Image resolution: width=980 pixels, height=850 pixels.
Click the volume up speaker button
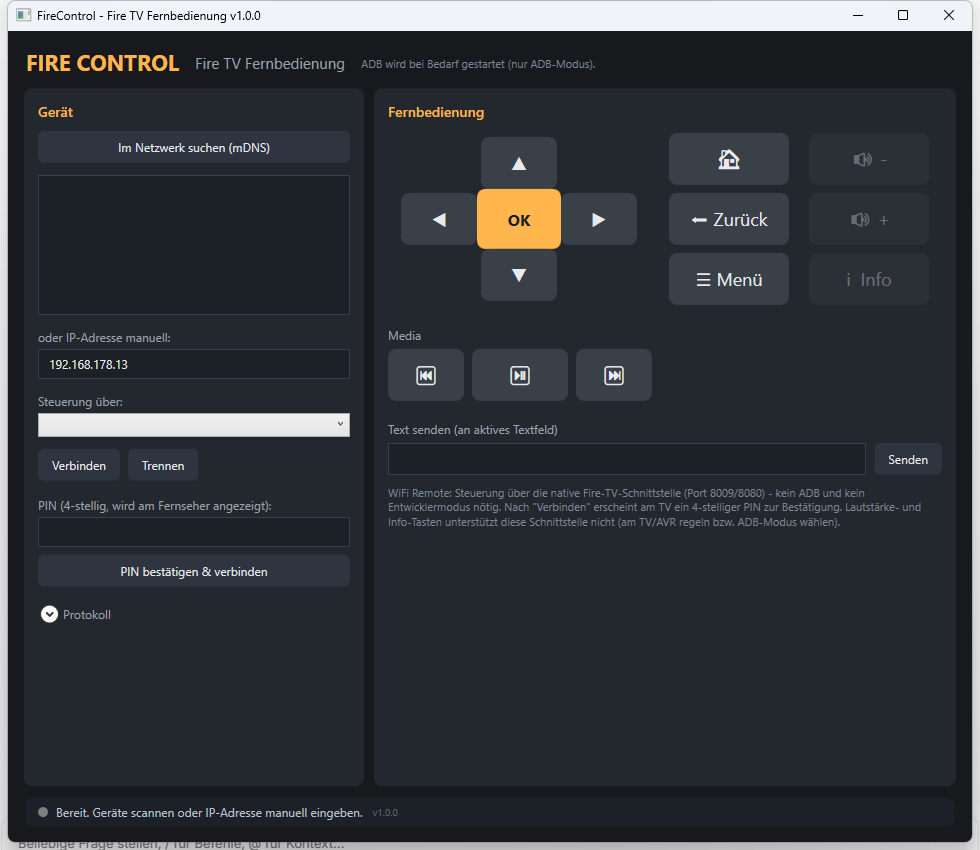point(869,219)
